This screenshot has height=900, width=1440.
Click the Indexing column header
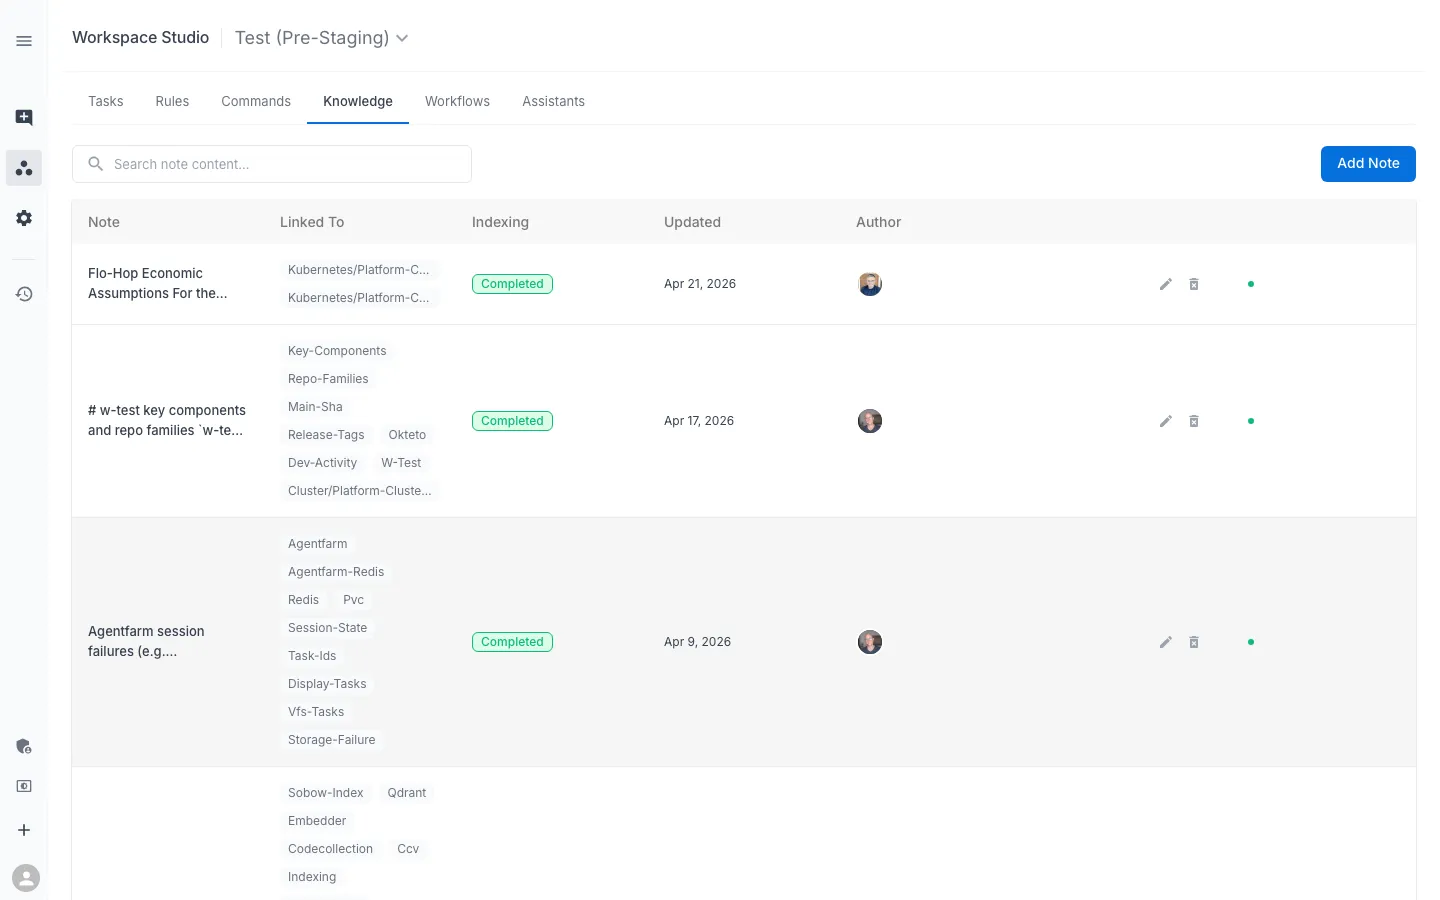pos(500,222)
